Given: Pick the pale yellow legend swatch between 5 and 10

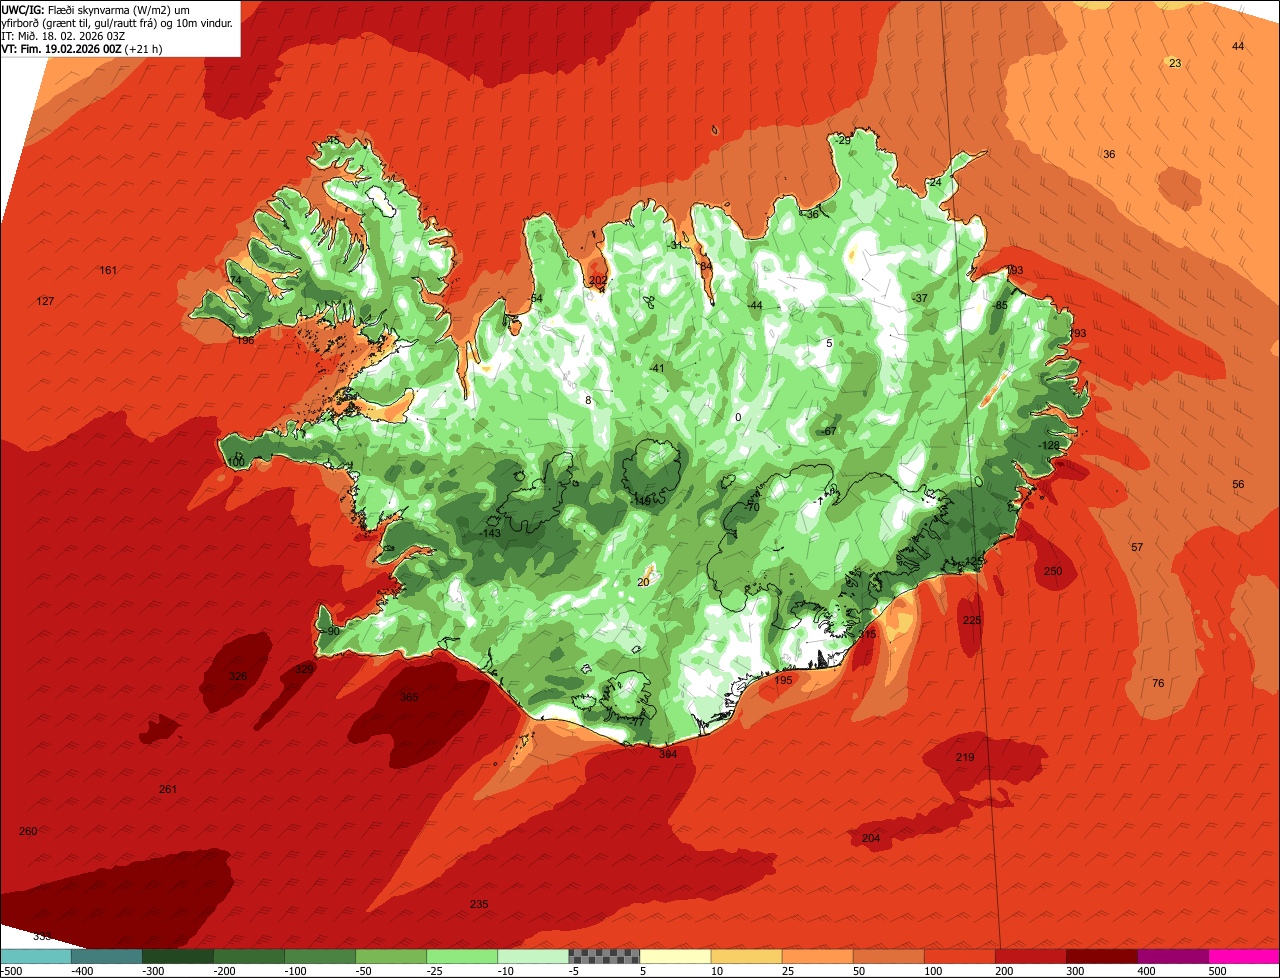Looking at the screenshot, I should click(674, 955).
